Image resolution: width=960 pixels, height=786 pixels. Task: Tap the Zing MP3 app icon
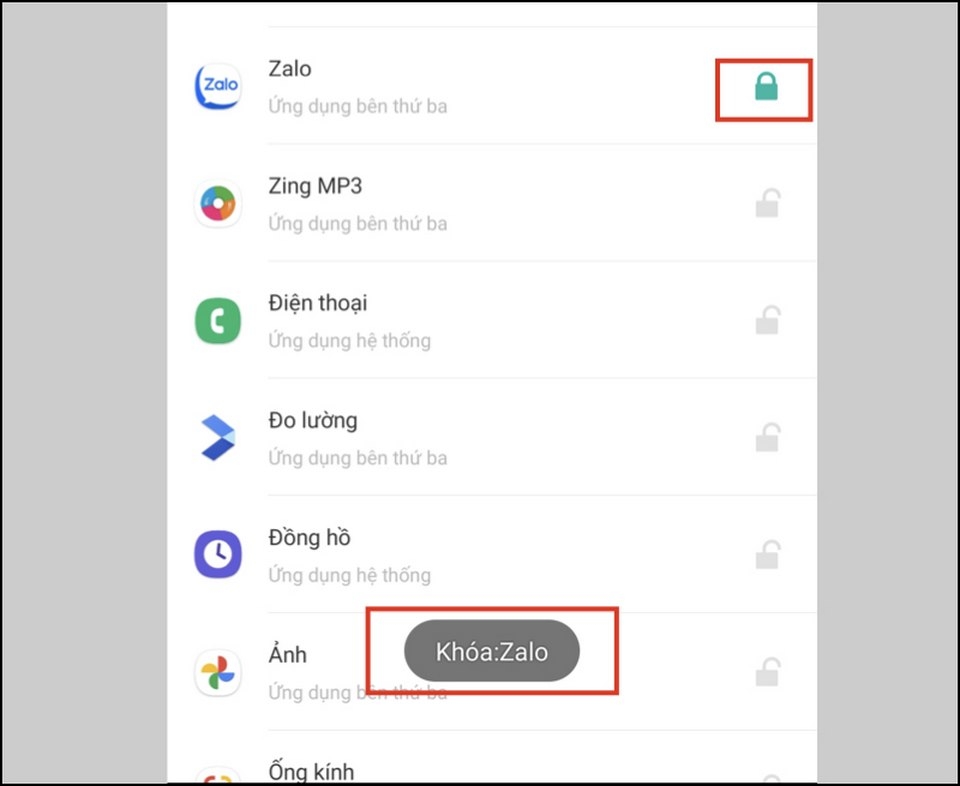pos(217,203)
